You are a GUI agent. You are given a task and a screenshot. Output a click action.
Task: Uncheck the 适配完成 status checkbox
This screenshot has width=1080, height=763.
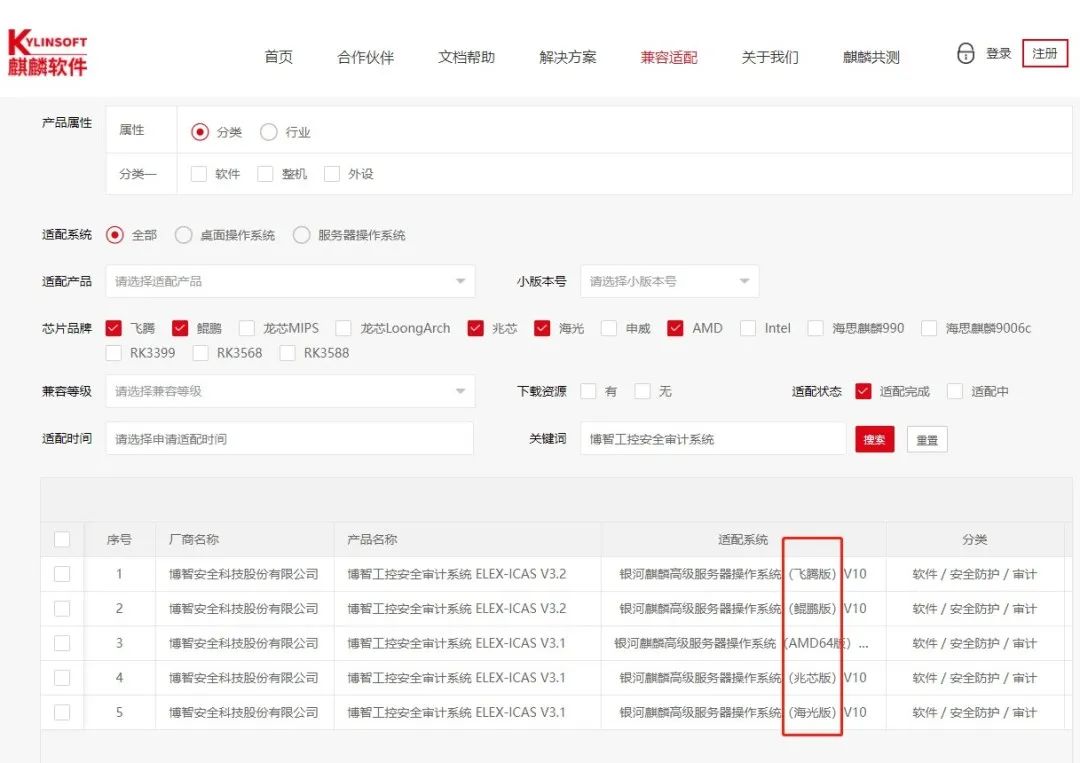(x=863, y=391)
